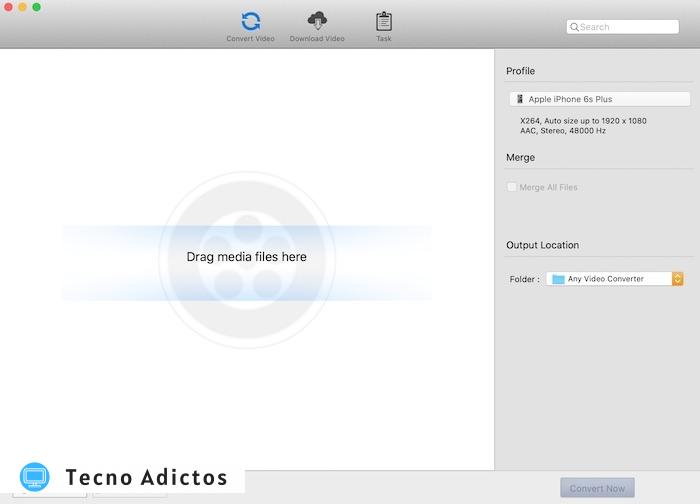The height and width of the screenshot is (504, 700).
Task: Minimize the window with the yellow button
Action: (x=23, y=7)
